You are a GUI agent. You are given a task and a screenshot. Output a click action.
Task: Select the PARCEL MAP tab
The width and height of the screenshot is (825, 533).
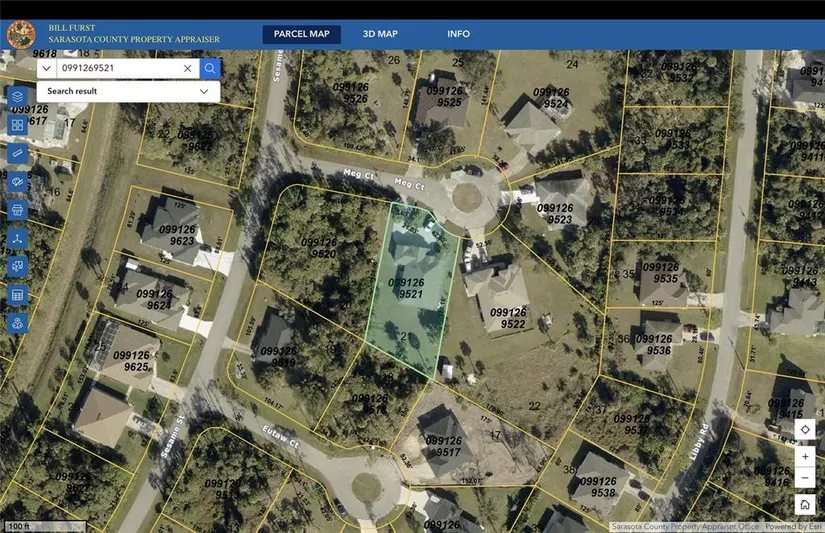[x=301, y=34]
